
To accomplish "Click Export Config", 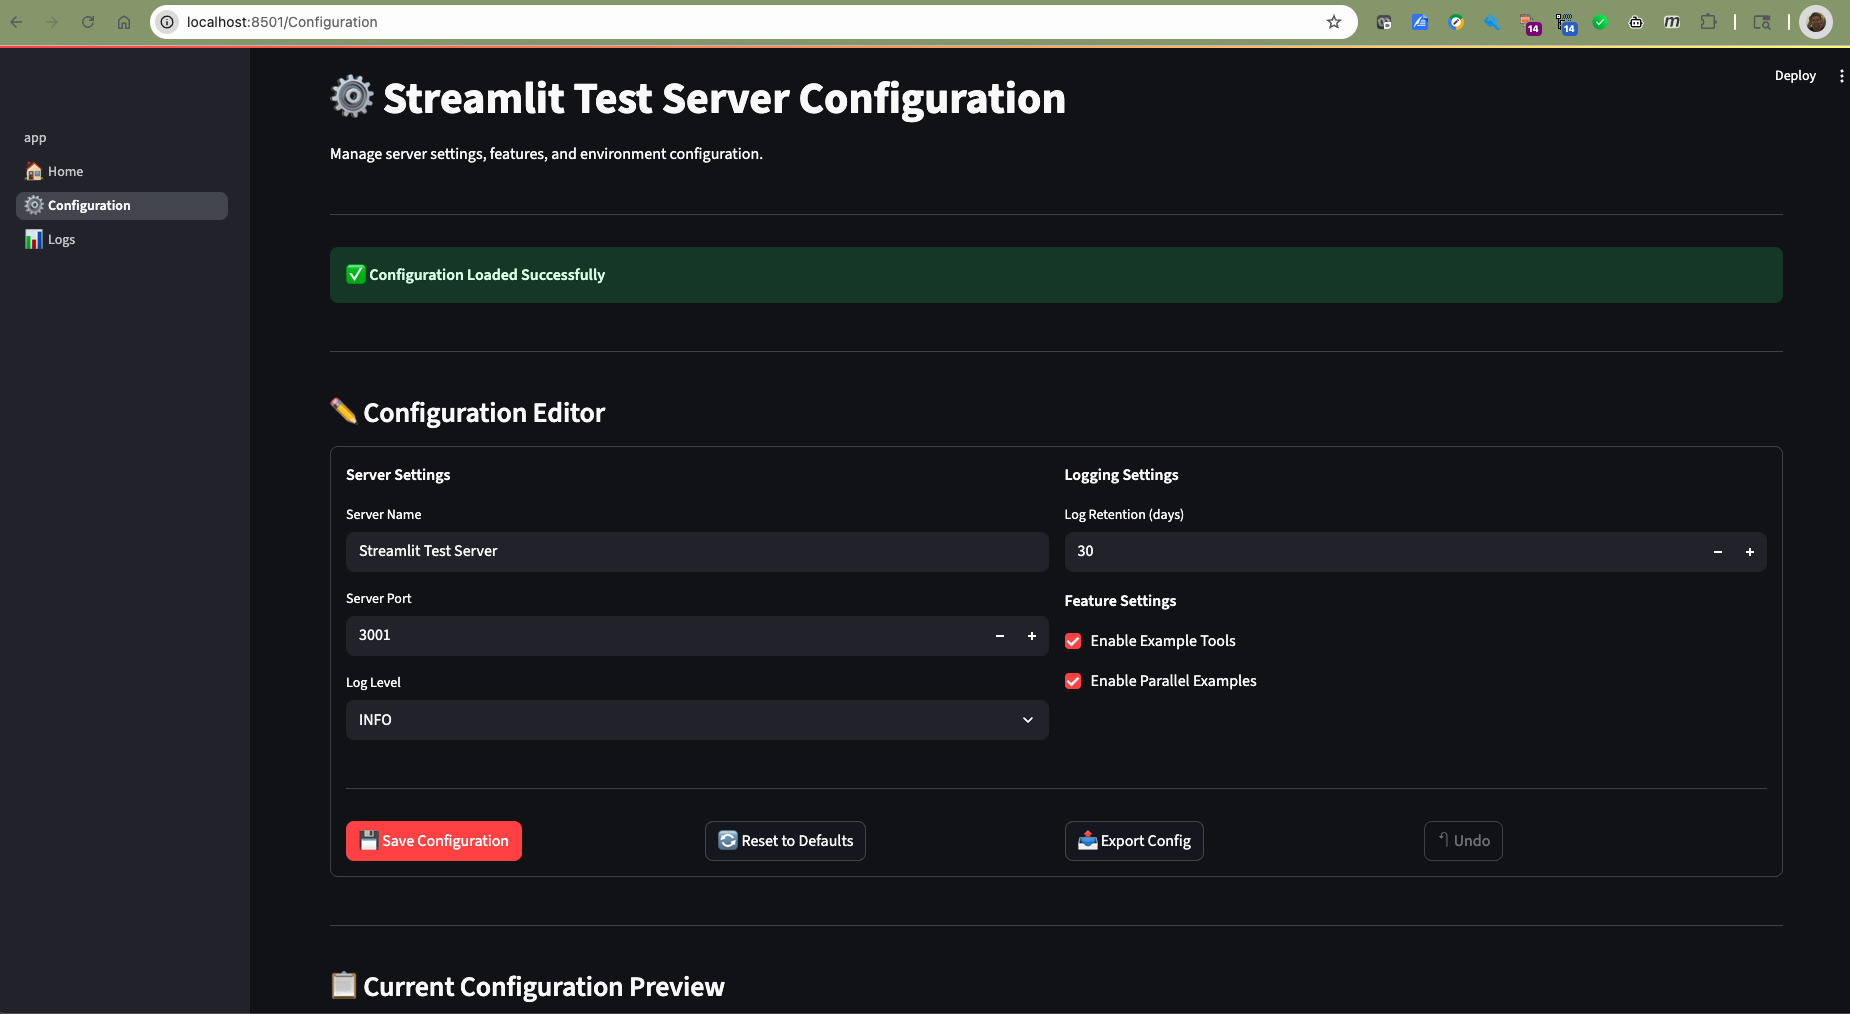I will coord(1134,841).
